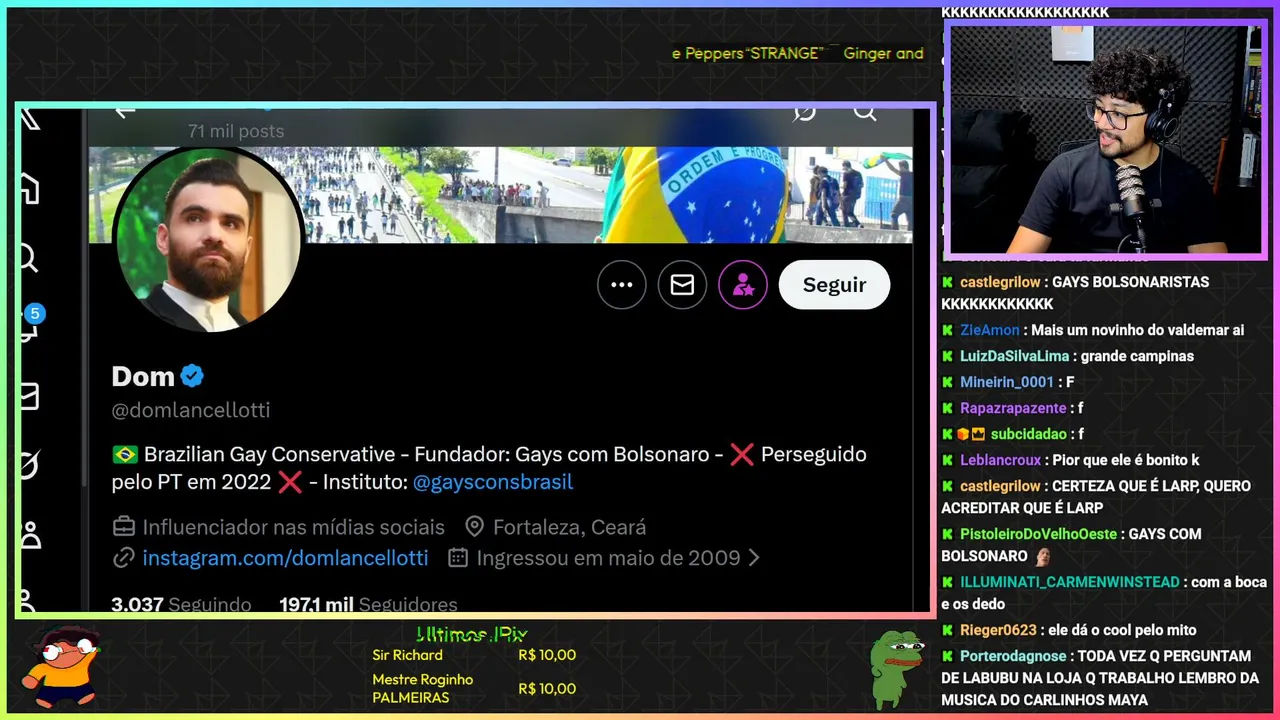
Task: Click chat username Mineirin_0001
Action: pos(1007,382)
